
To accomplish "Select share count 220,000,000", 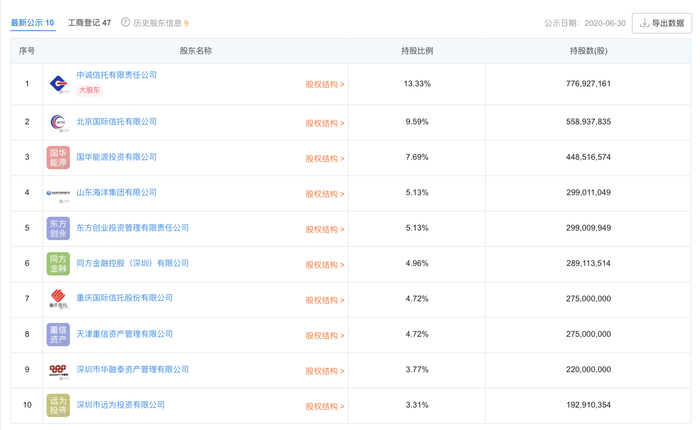I will coord(588,369).
